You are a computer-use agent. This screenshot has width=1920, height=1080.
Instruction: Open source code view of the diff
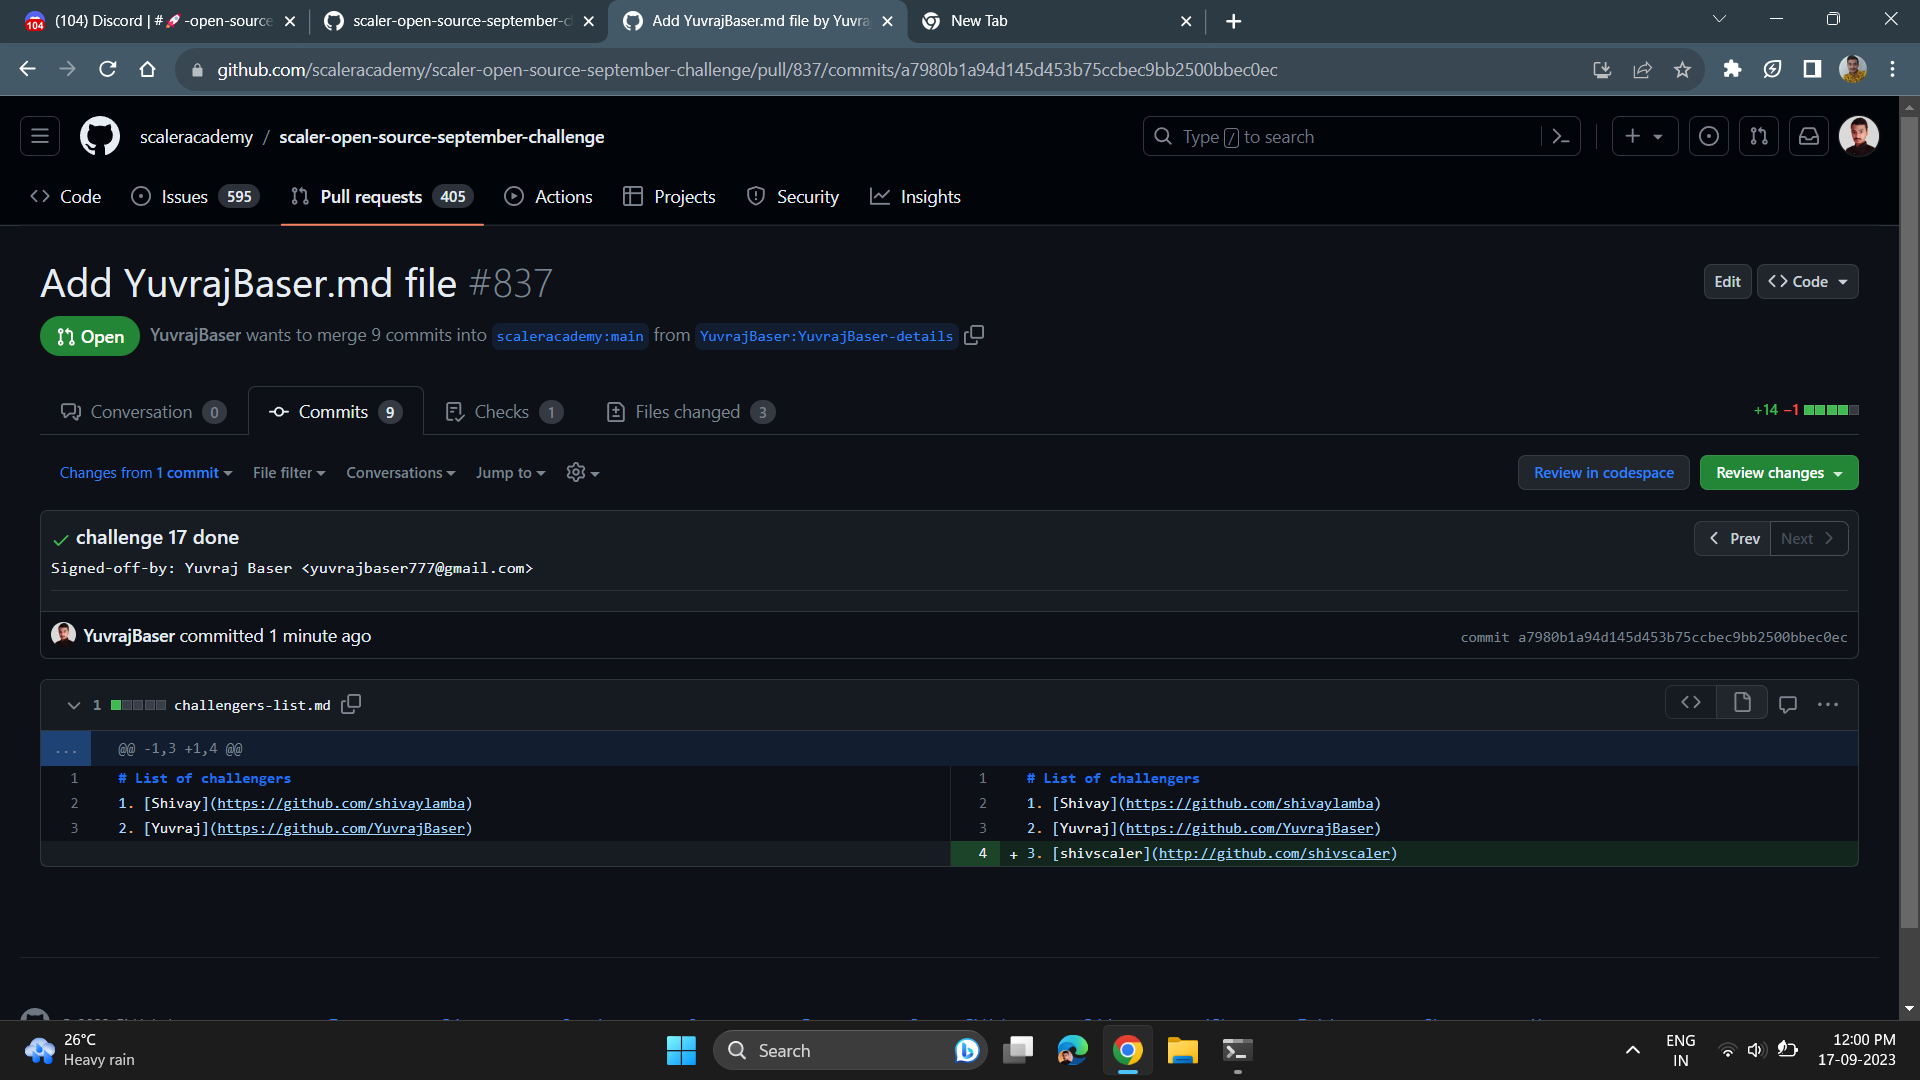click(x=1690, y=703)
